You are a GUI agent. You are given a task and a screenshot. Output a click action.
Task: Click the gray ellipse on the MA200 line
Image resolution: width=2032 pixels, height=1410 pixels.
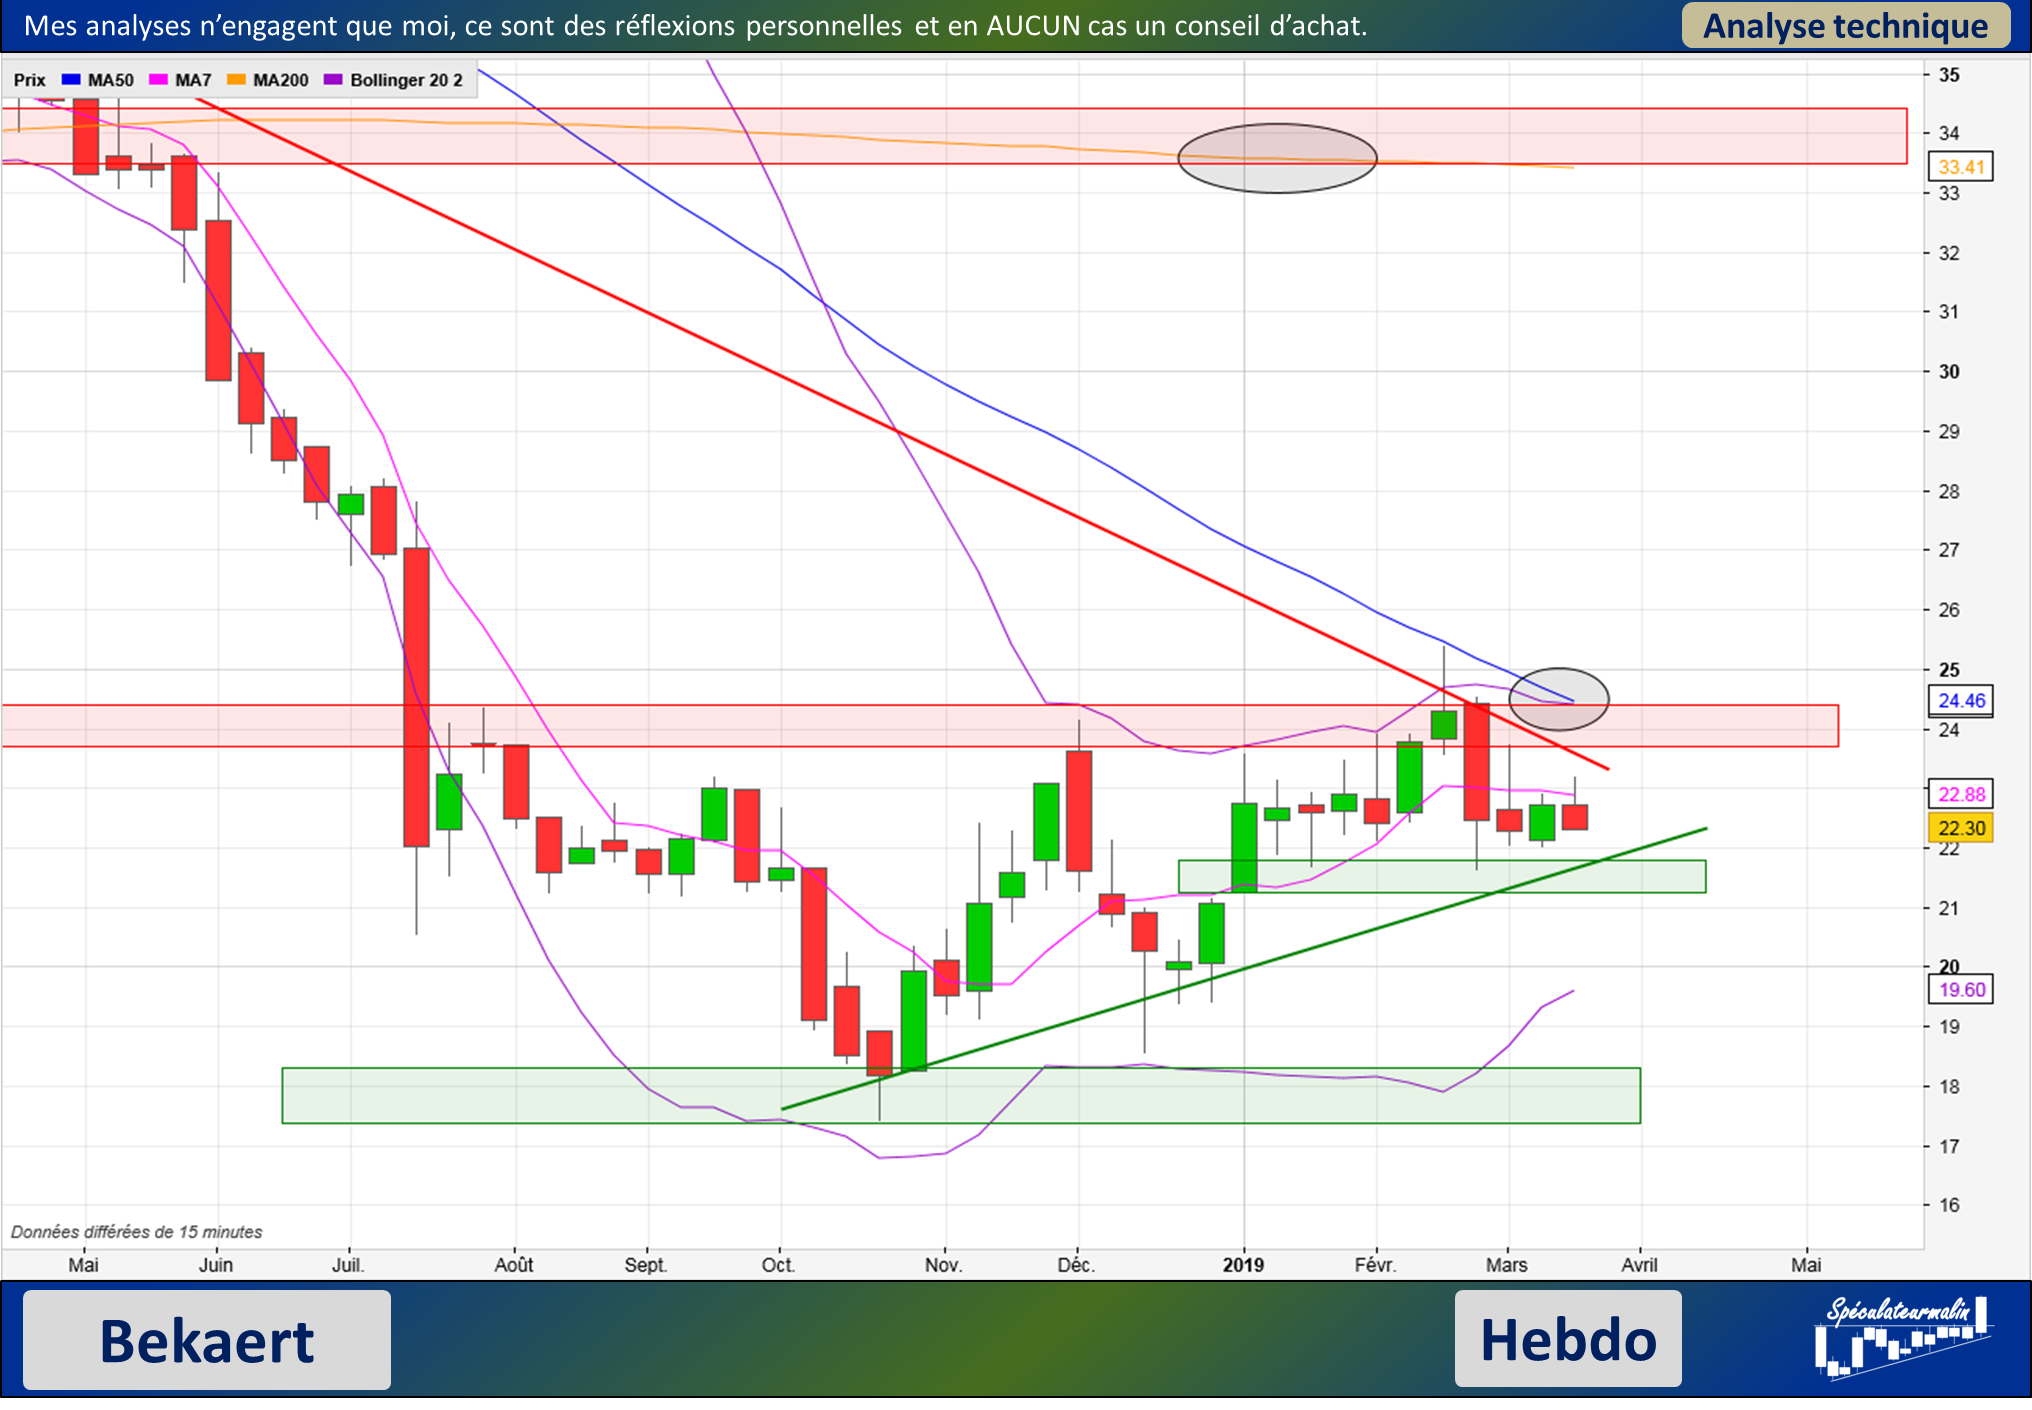tap(1277, 158)
